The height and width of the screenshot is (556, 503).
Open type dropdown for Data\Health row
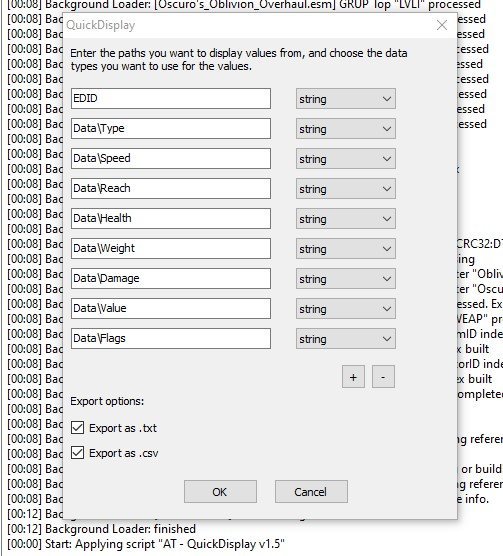tap(346, 218)
